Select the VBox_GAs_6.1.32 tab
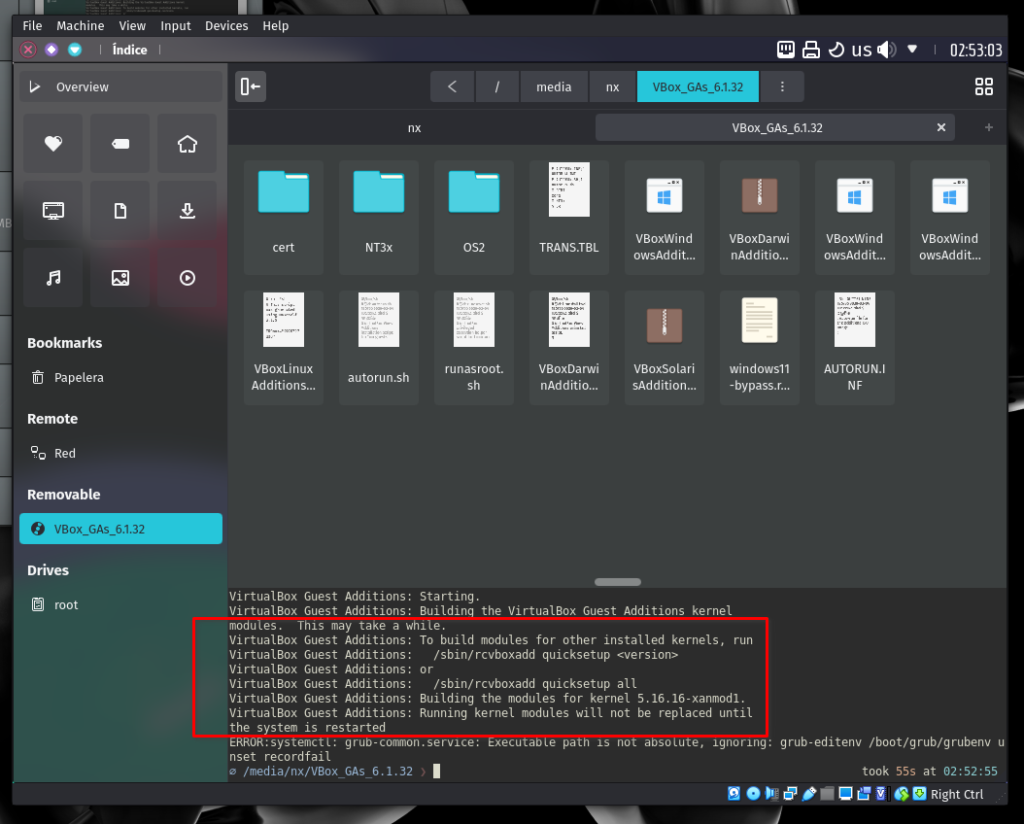The image size is (1024, 824). pos(776,128)
